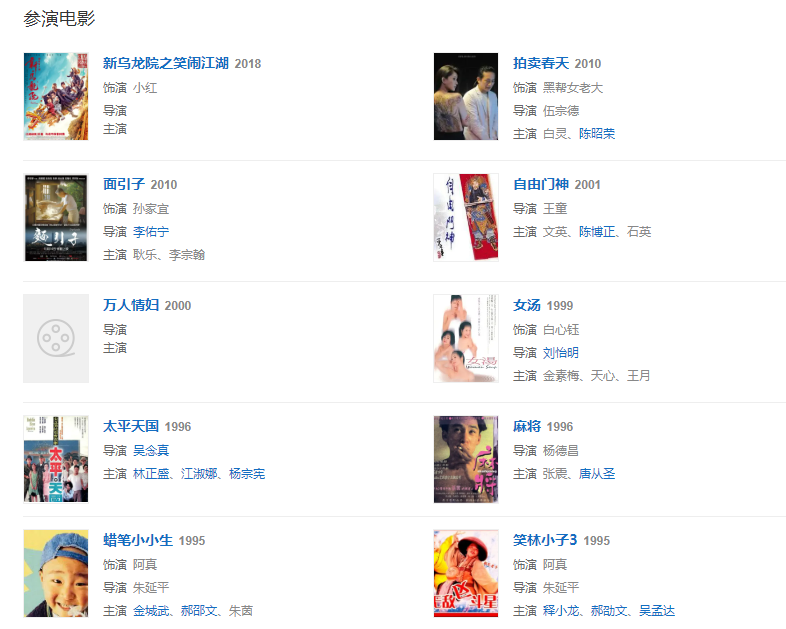Screen dimensions: 786x629
Task: Click the 太平天国 poster thumbnail
Action: [56, 459]
